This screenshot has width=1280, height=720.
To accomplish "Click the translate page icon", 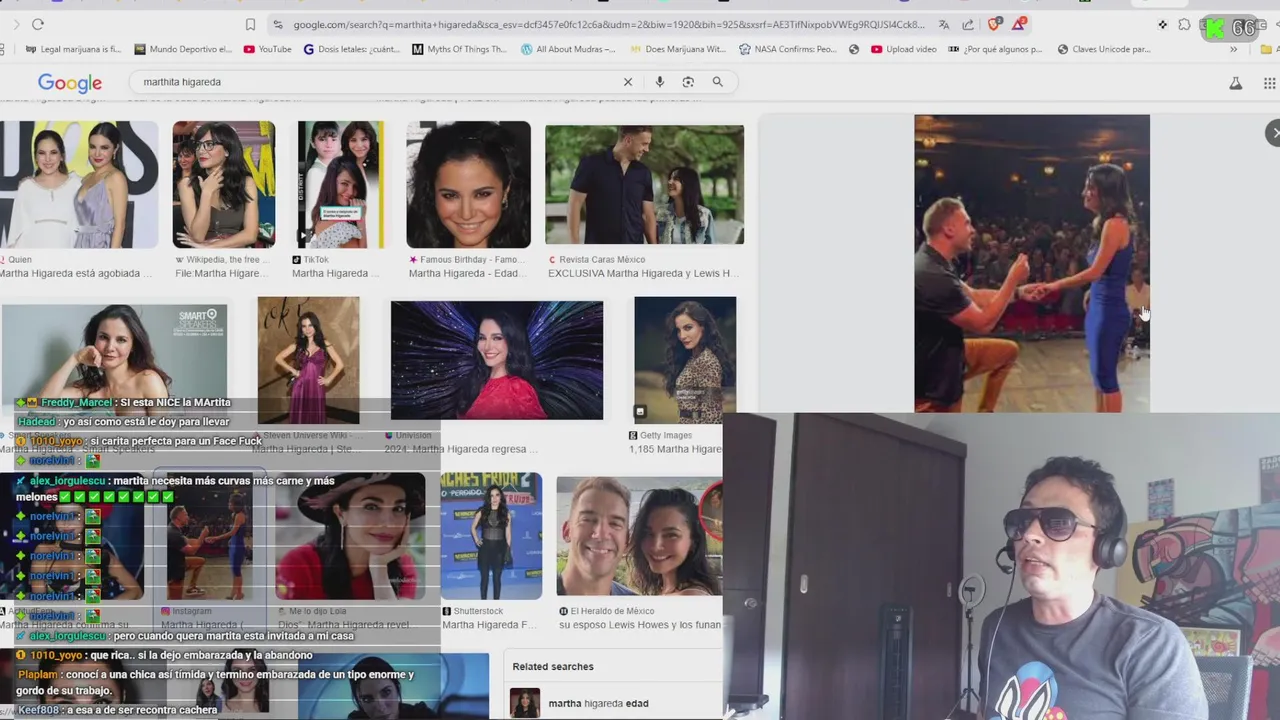I will [x=944, y=24].
